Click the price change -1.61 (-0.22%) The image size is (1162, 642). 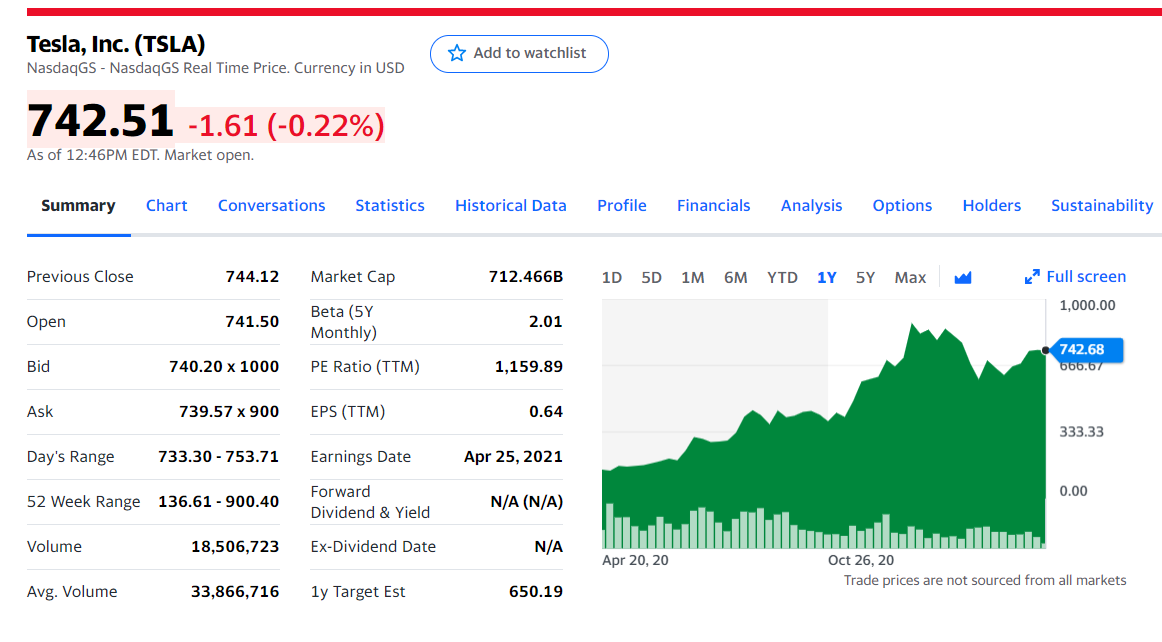pos(286,125)
